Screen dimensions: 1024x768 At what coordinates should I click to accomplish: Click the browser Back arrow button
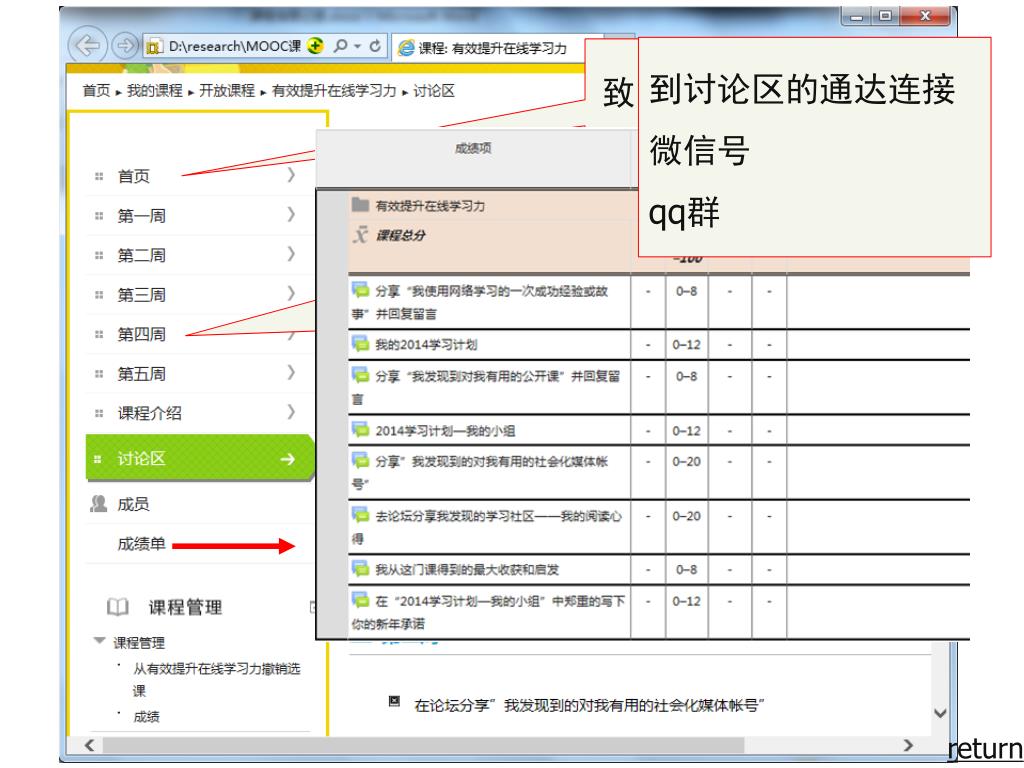(x=88, y=46)
